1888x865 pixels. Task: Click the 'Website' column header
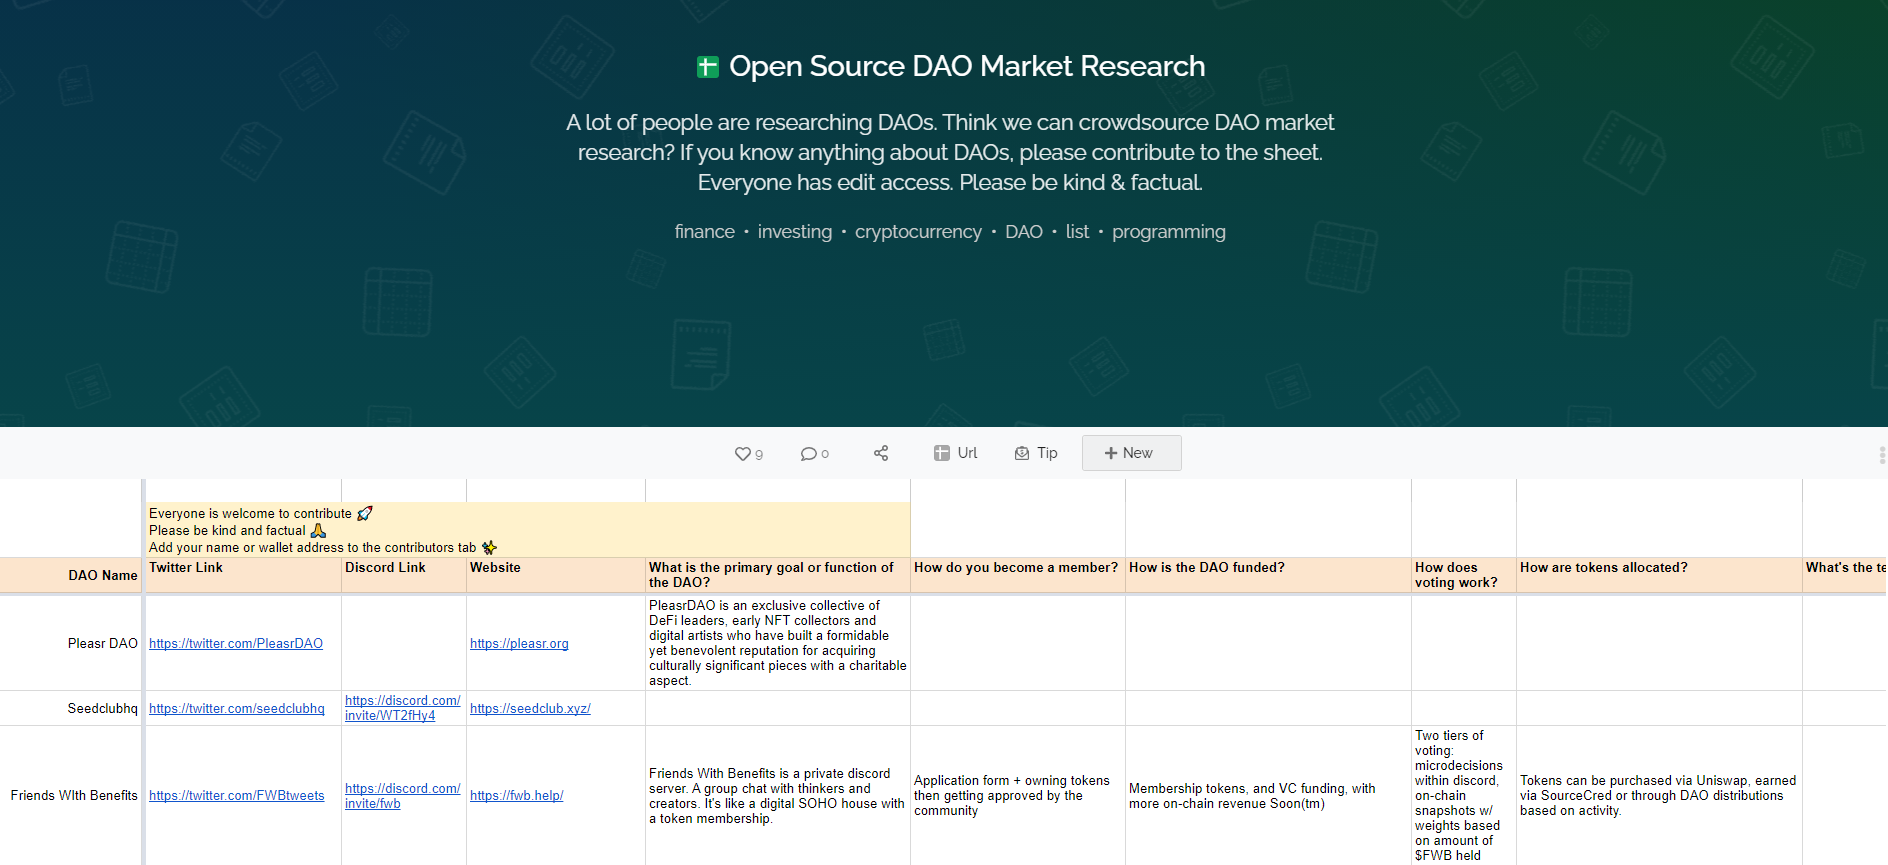pos(556,575)
